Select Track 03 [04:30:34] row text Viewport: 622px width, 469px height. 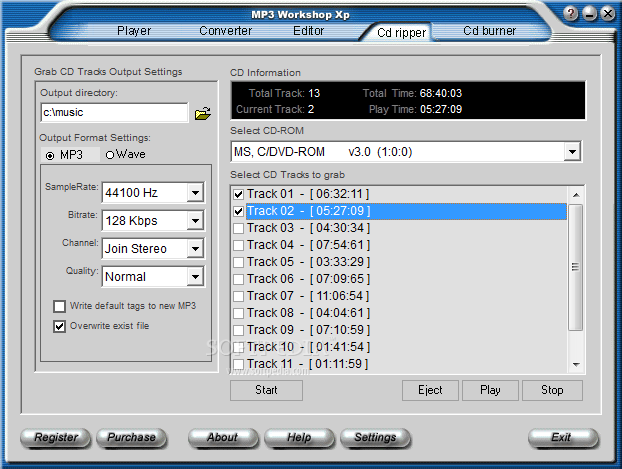[308, 229]
